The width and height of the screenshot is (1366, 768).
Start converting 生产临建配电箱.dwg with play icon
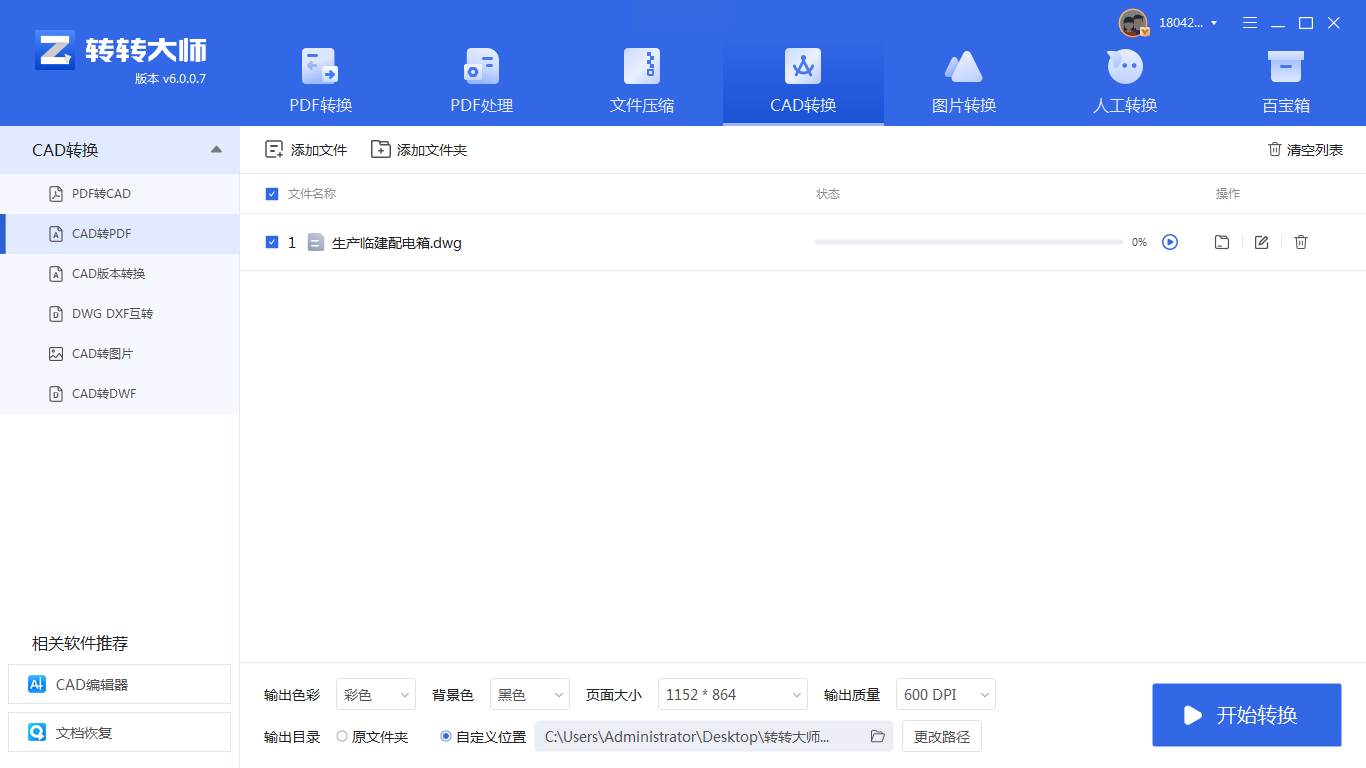pyautogui.click(x=1170, y=242)
